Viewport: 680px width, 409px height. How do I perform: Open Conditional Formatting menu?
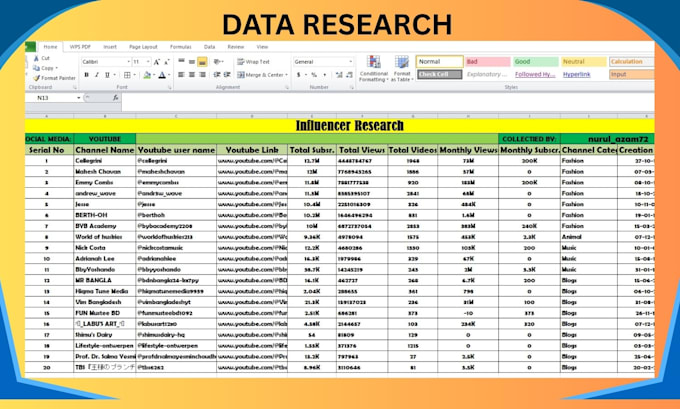click(x=373, y=69)
